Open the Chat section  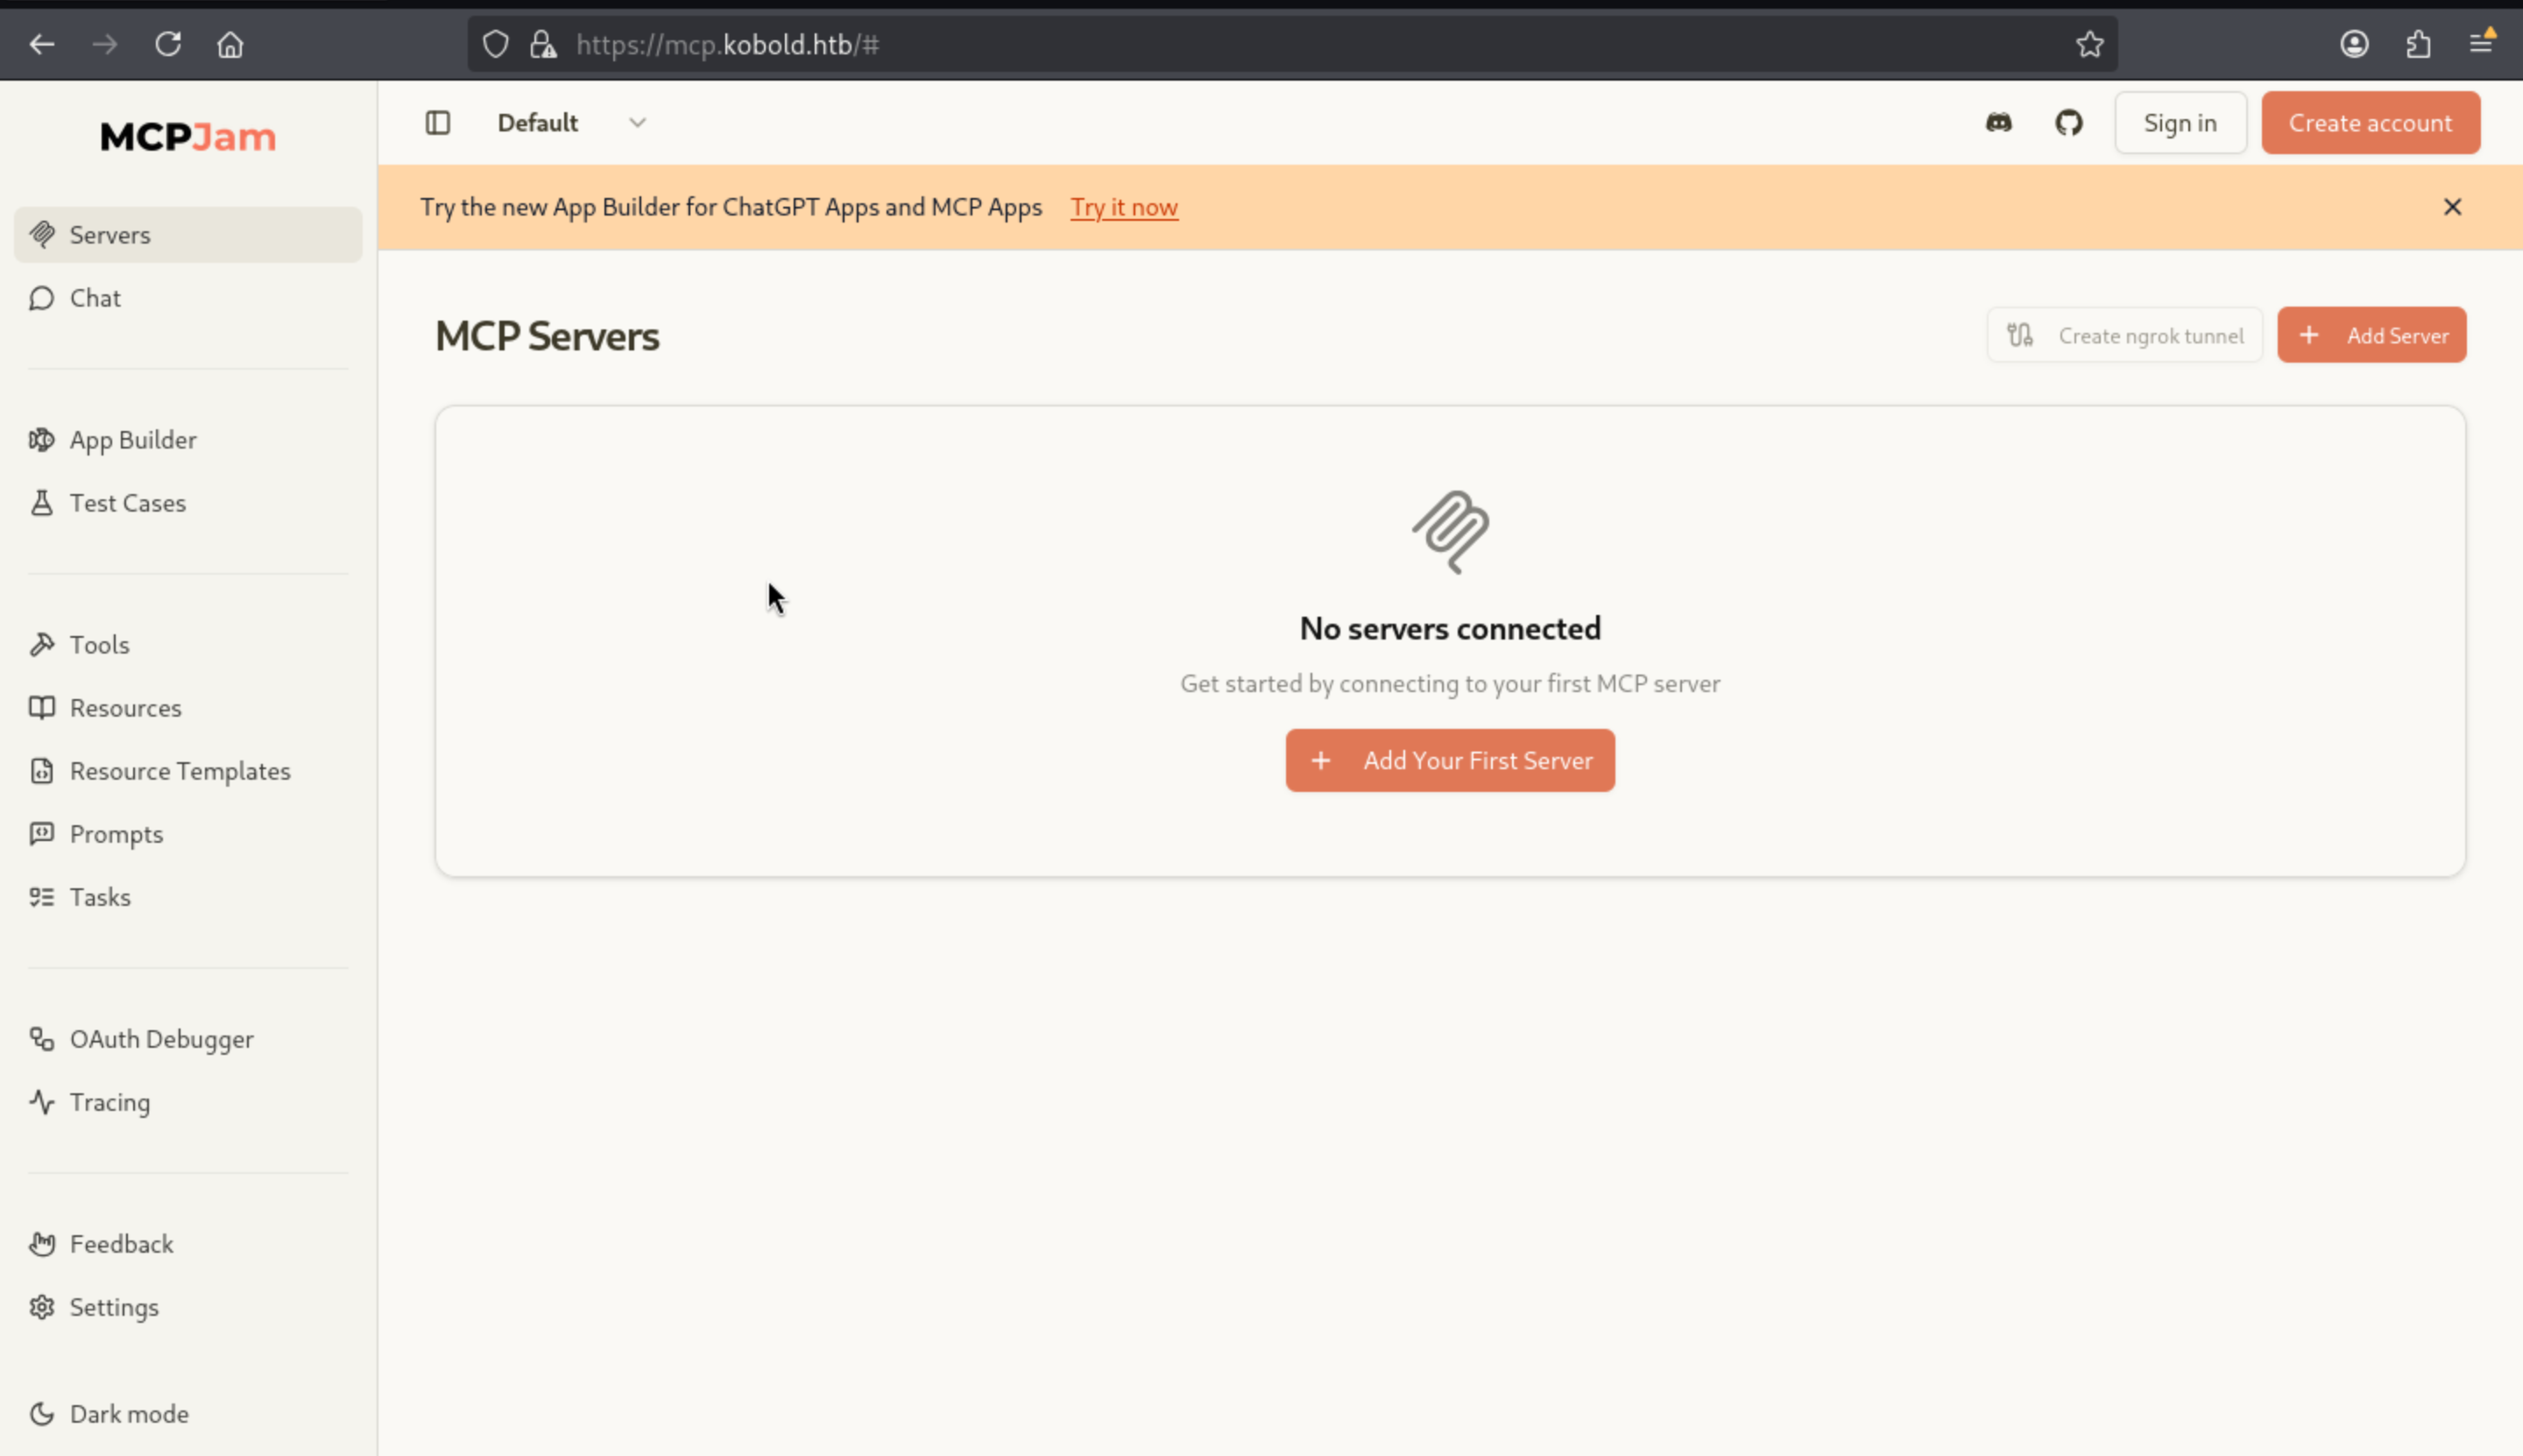point(95,298)
